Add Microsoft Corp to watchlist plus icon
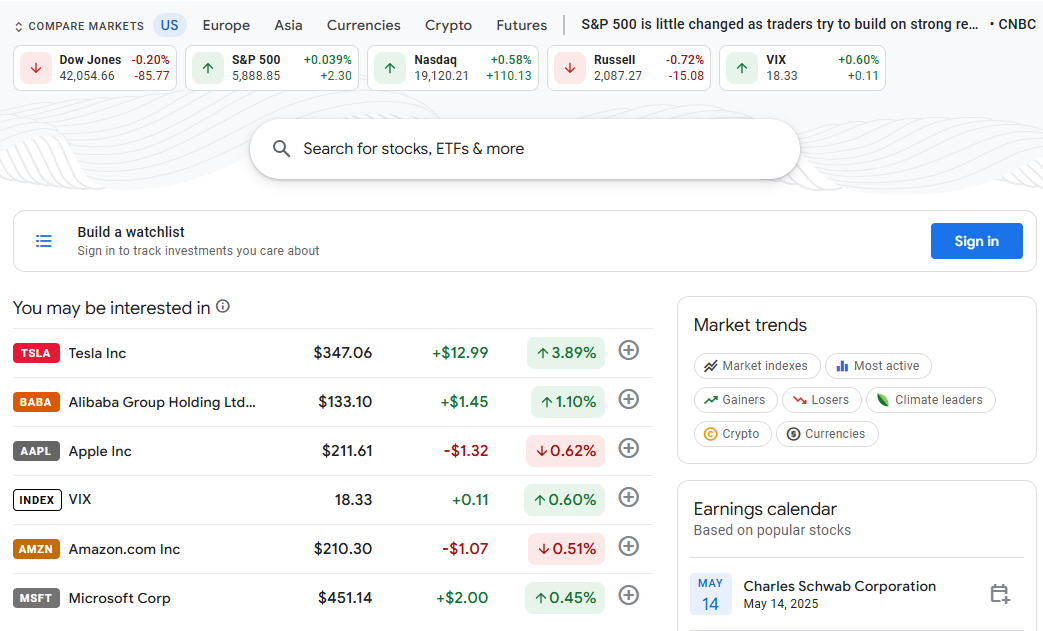This screenshot has width=1043, height=631. (x=629, y=595)
